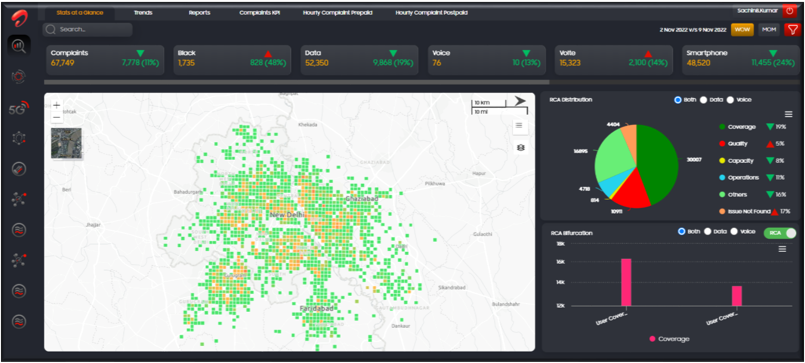Select Data radio in RCA Distribution
Screen dimensions: 805x363
(703, 100)
